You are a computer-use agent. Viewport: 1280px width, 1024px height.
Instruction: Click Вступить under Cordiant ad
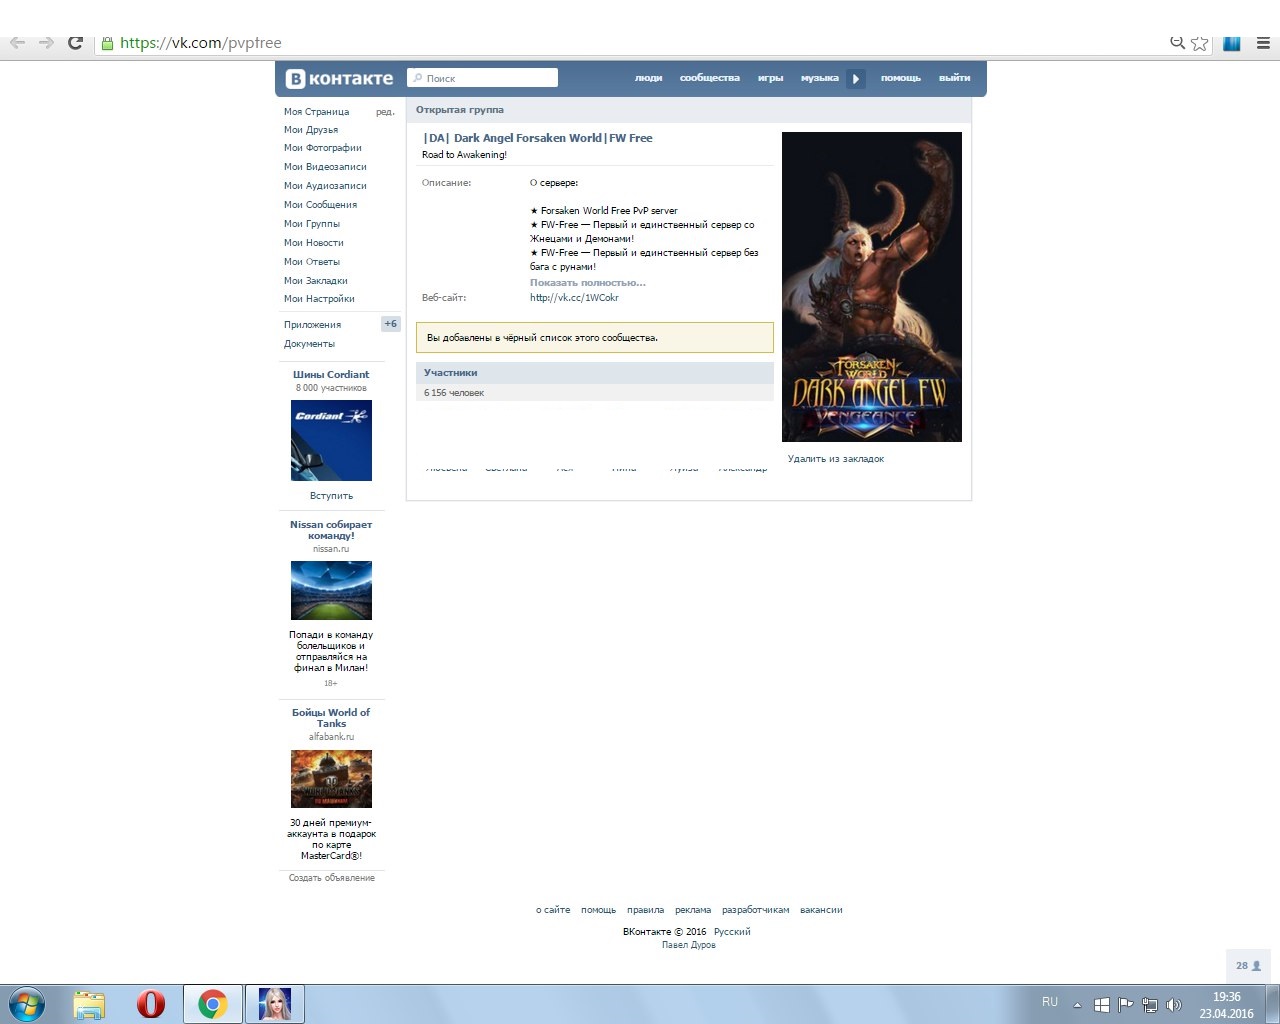[x=331, y=496]
